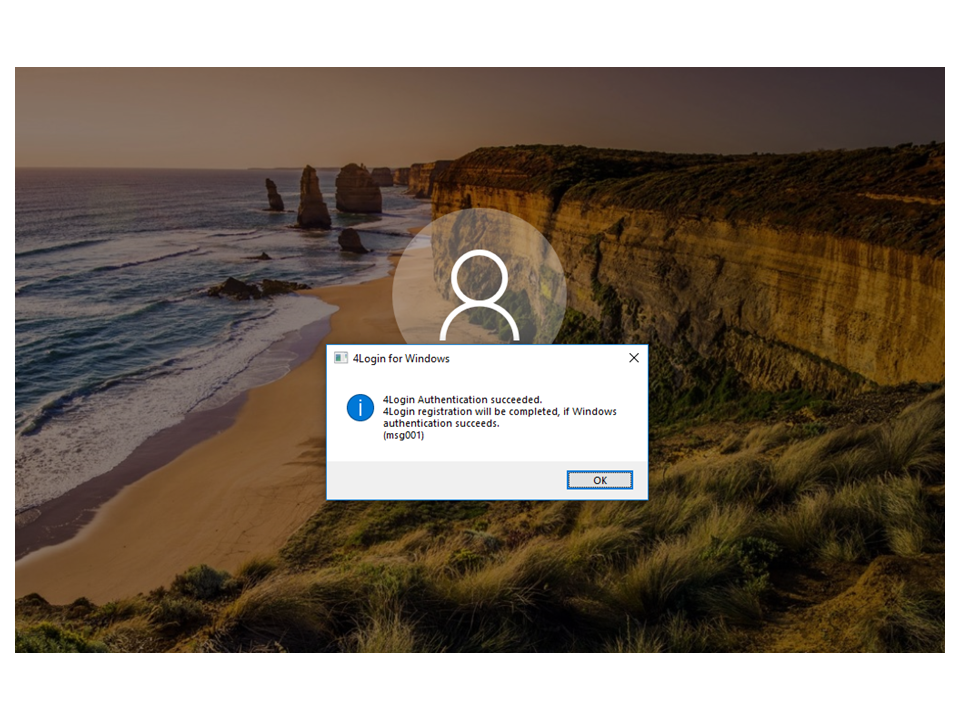This screenshot has height=720, width=960.
Task: Confirm the dialog with the OK button
Action: [x=599, y=480]
